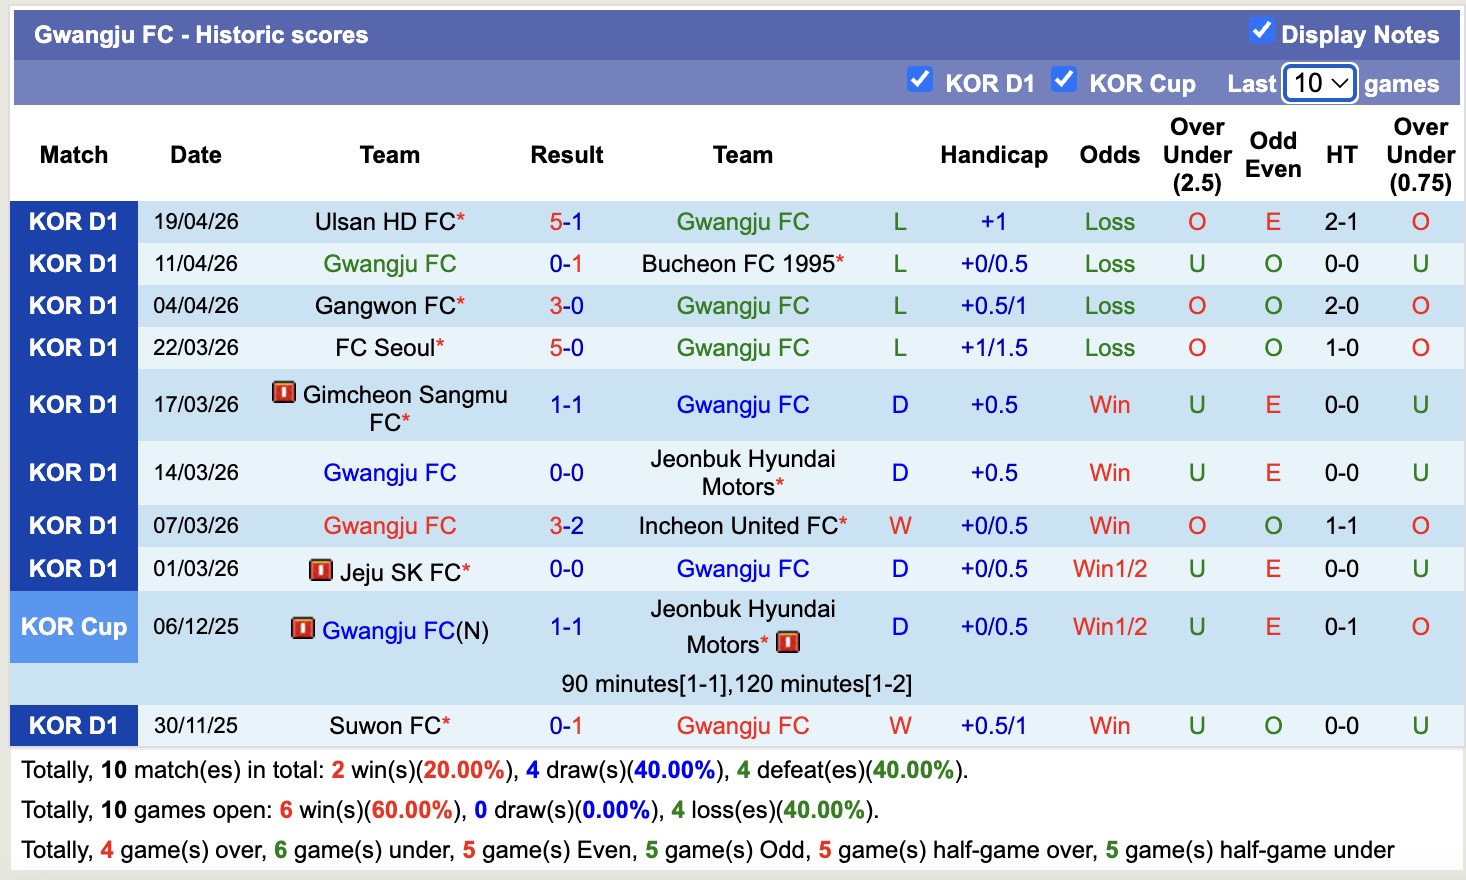Expand the games selector showing 10
The width and height of the screenshot is (1466, 880).
pyautogui.click(x=1319, y=83)
